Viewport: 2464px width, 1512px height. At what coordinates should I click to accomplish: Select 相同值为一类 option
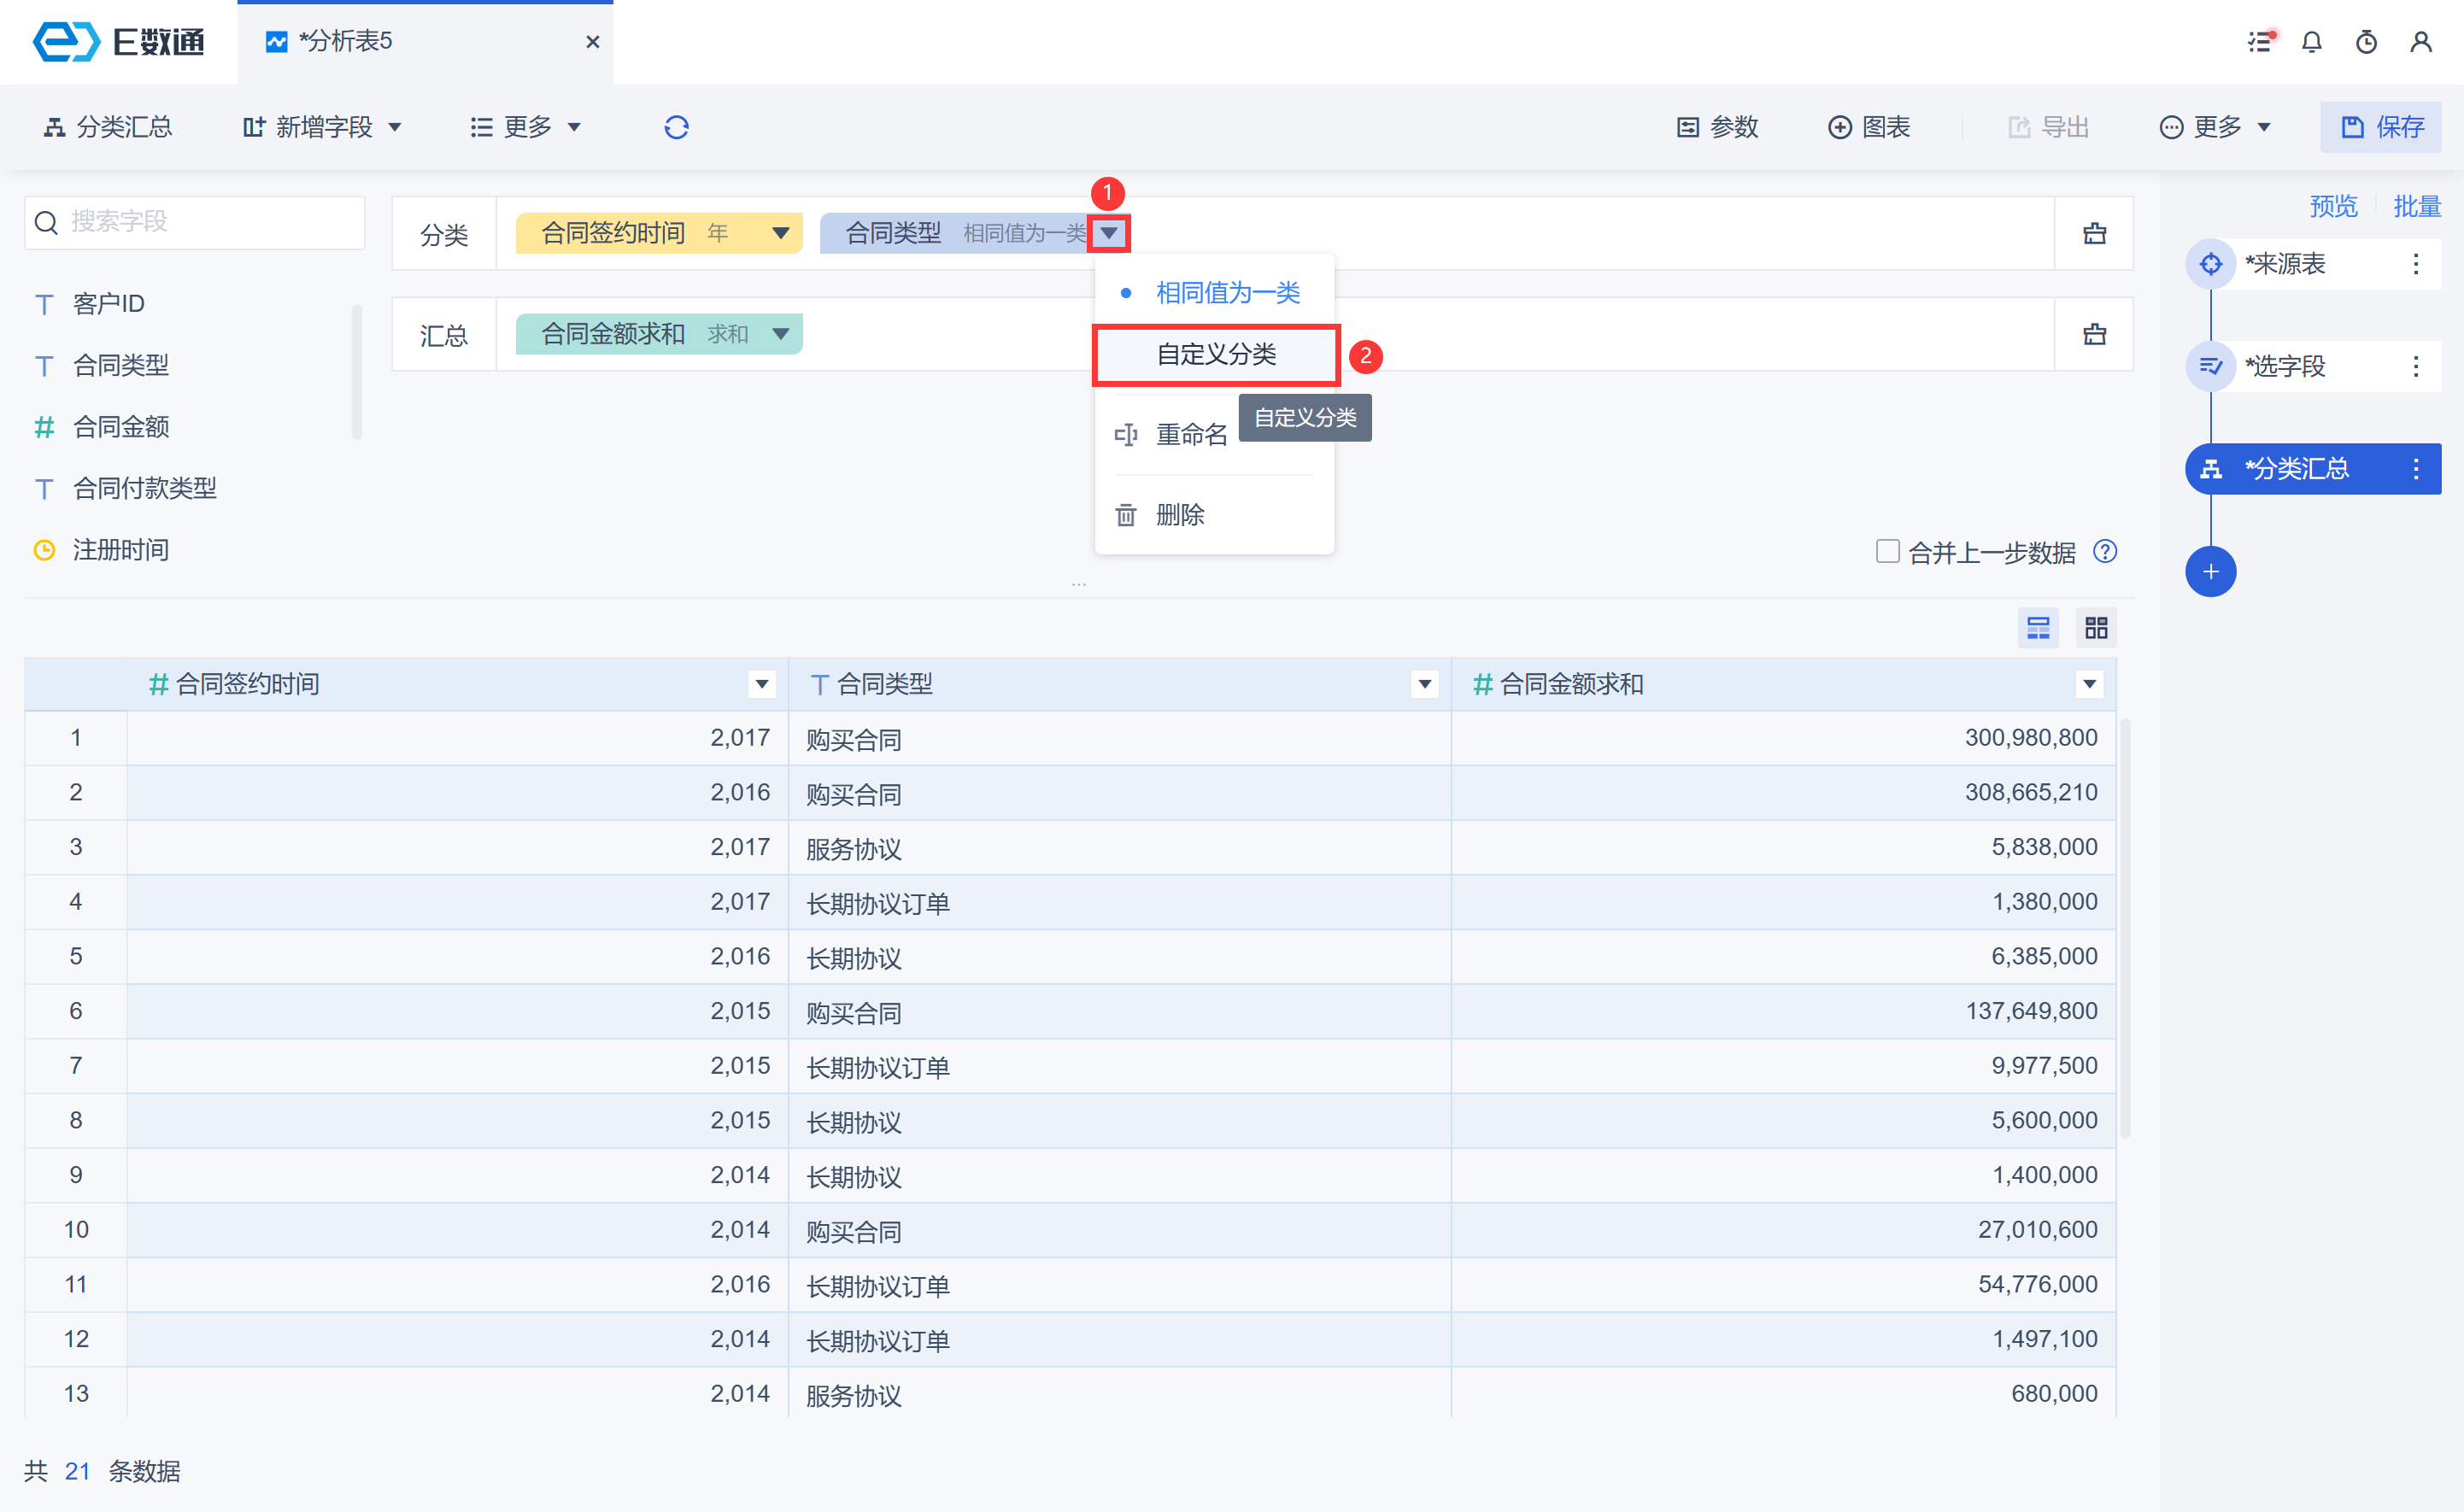tap(1227, 293)
